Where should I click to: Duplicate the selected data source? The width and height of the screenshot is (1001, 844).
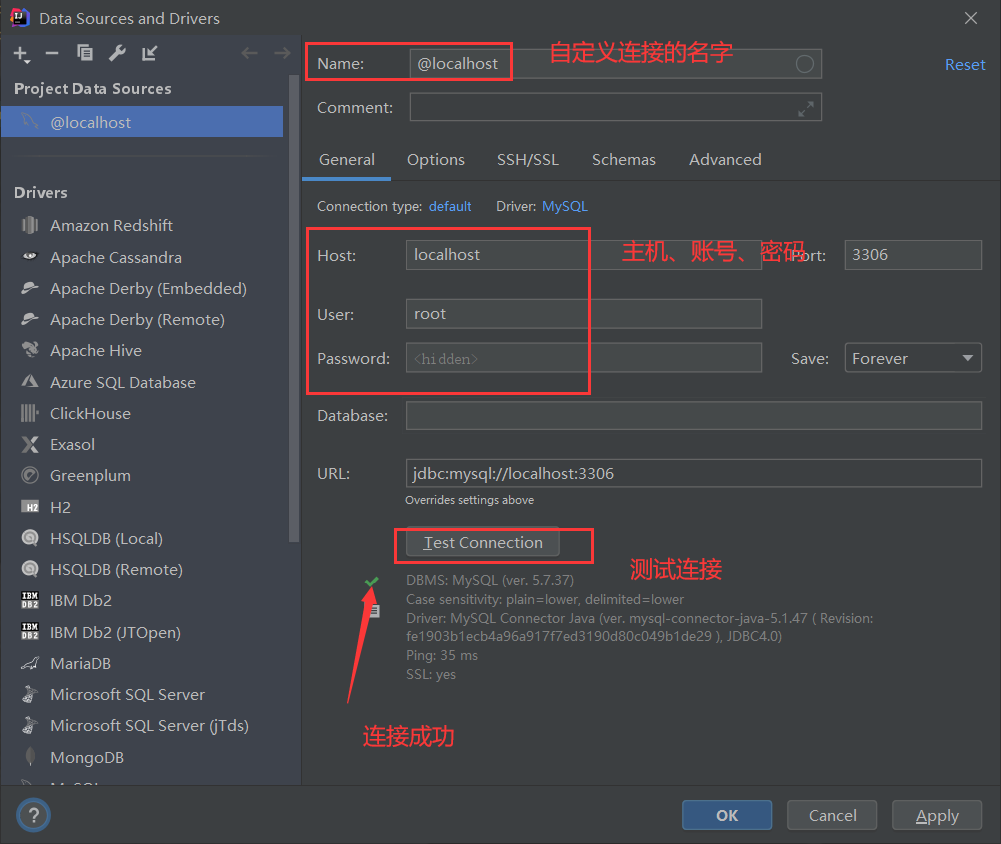pos(84,53)
